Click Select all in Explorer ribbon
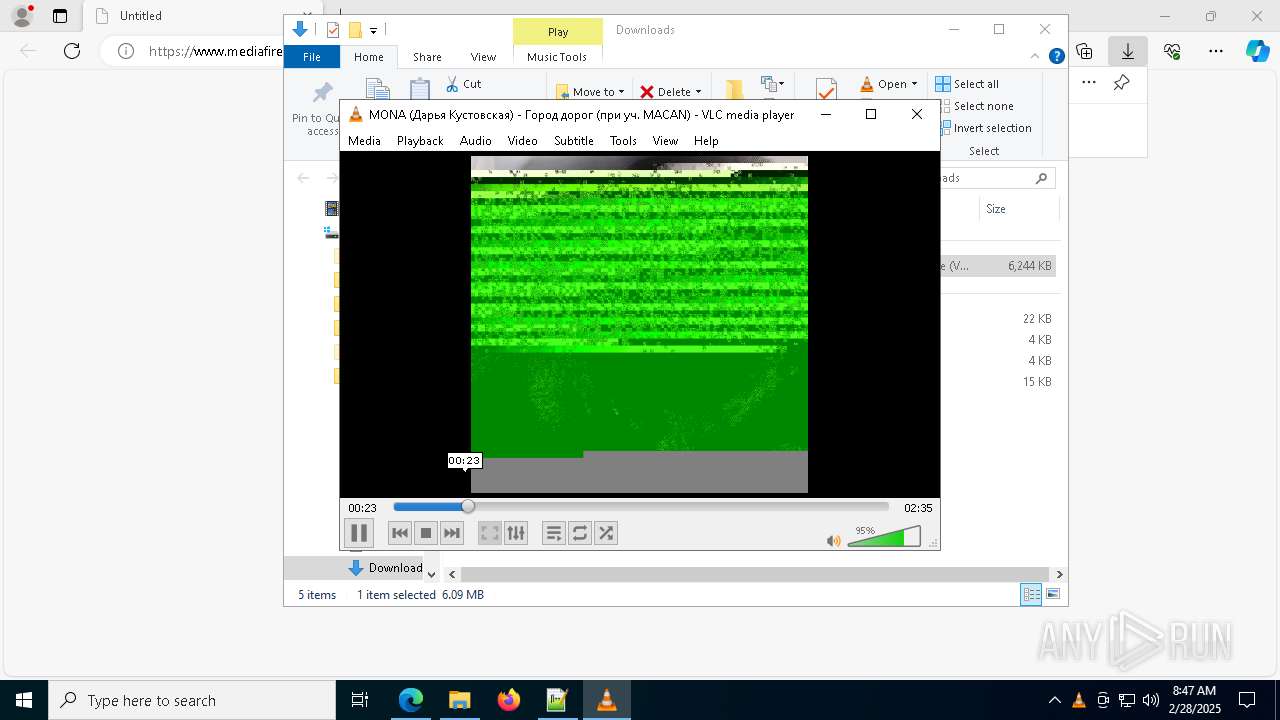1280x720 pixels. tap(967, 84)
